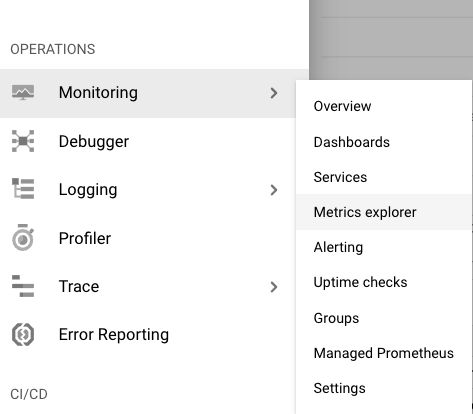
Task: Click the OPERATIONS section header
Action: point(53,49)
